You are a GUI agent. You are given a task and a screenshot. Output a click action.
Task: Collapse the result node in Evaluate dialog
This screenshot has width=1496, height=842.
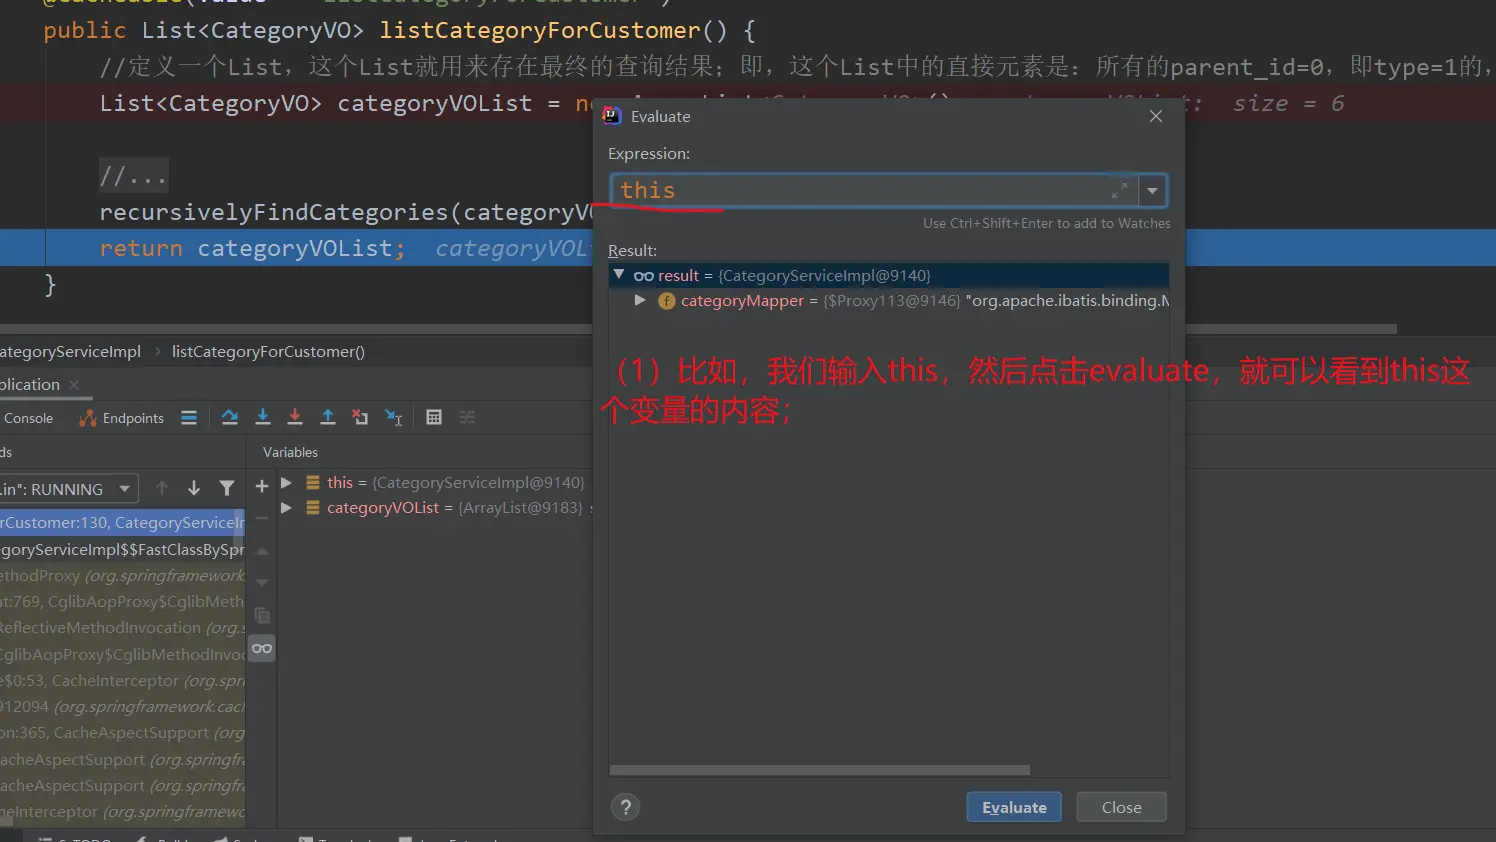pos(619,275)
